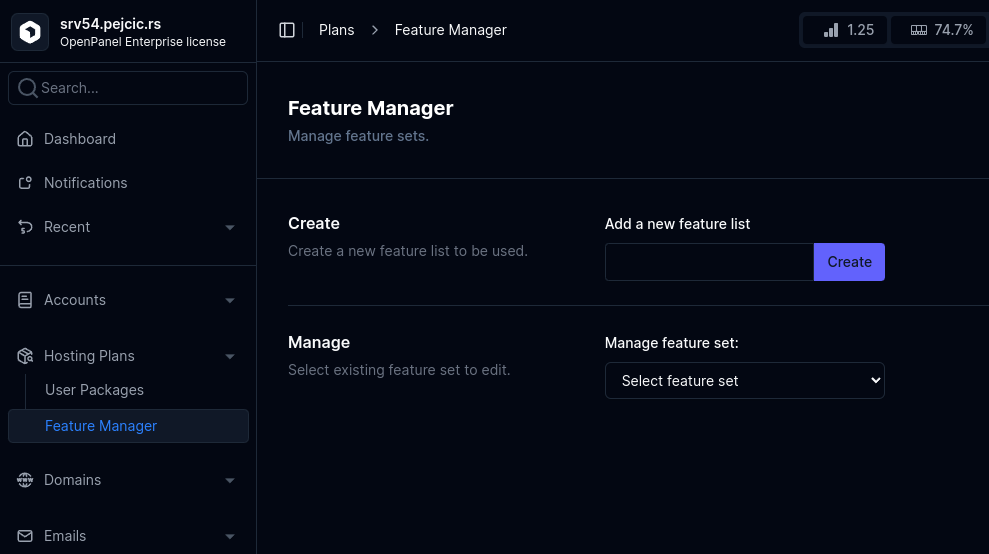Image resolution: width=989 pixels, height=554 pixels.
Task: Click the Feature Manager breadcrumb
Action: click(x=450, y=30)
